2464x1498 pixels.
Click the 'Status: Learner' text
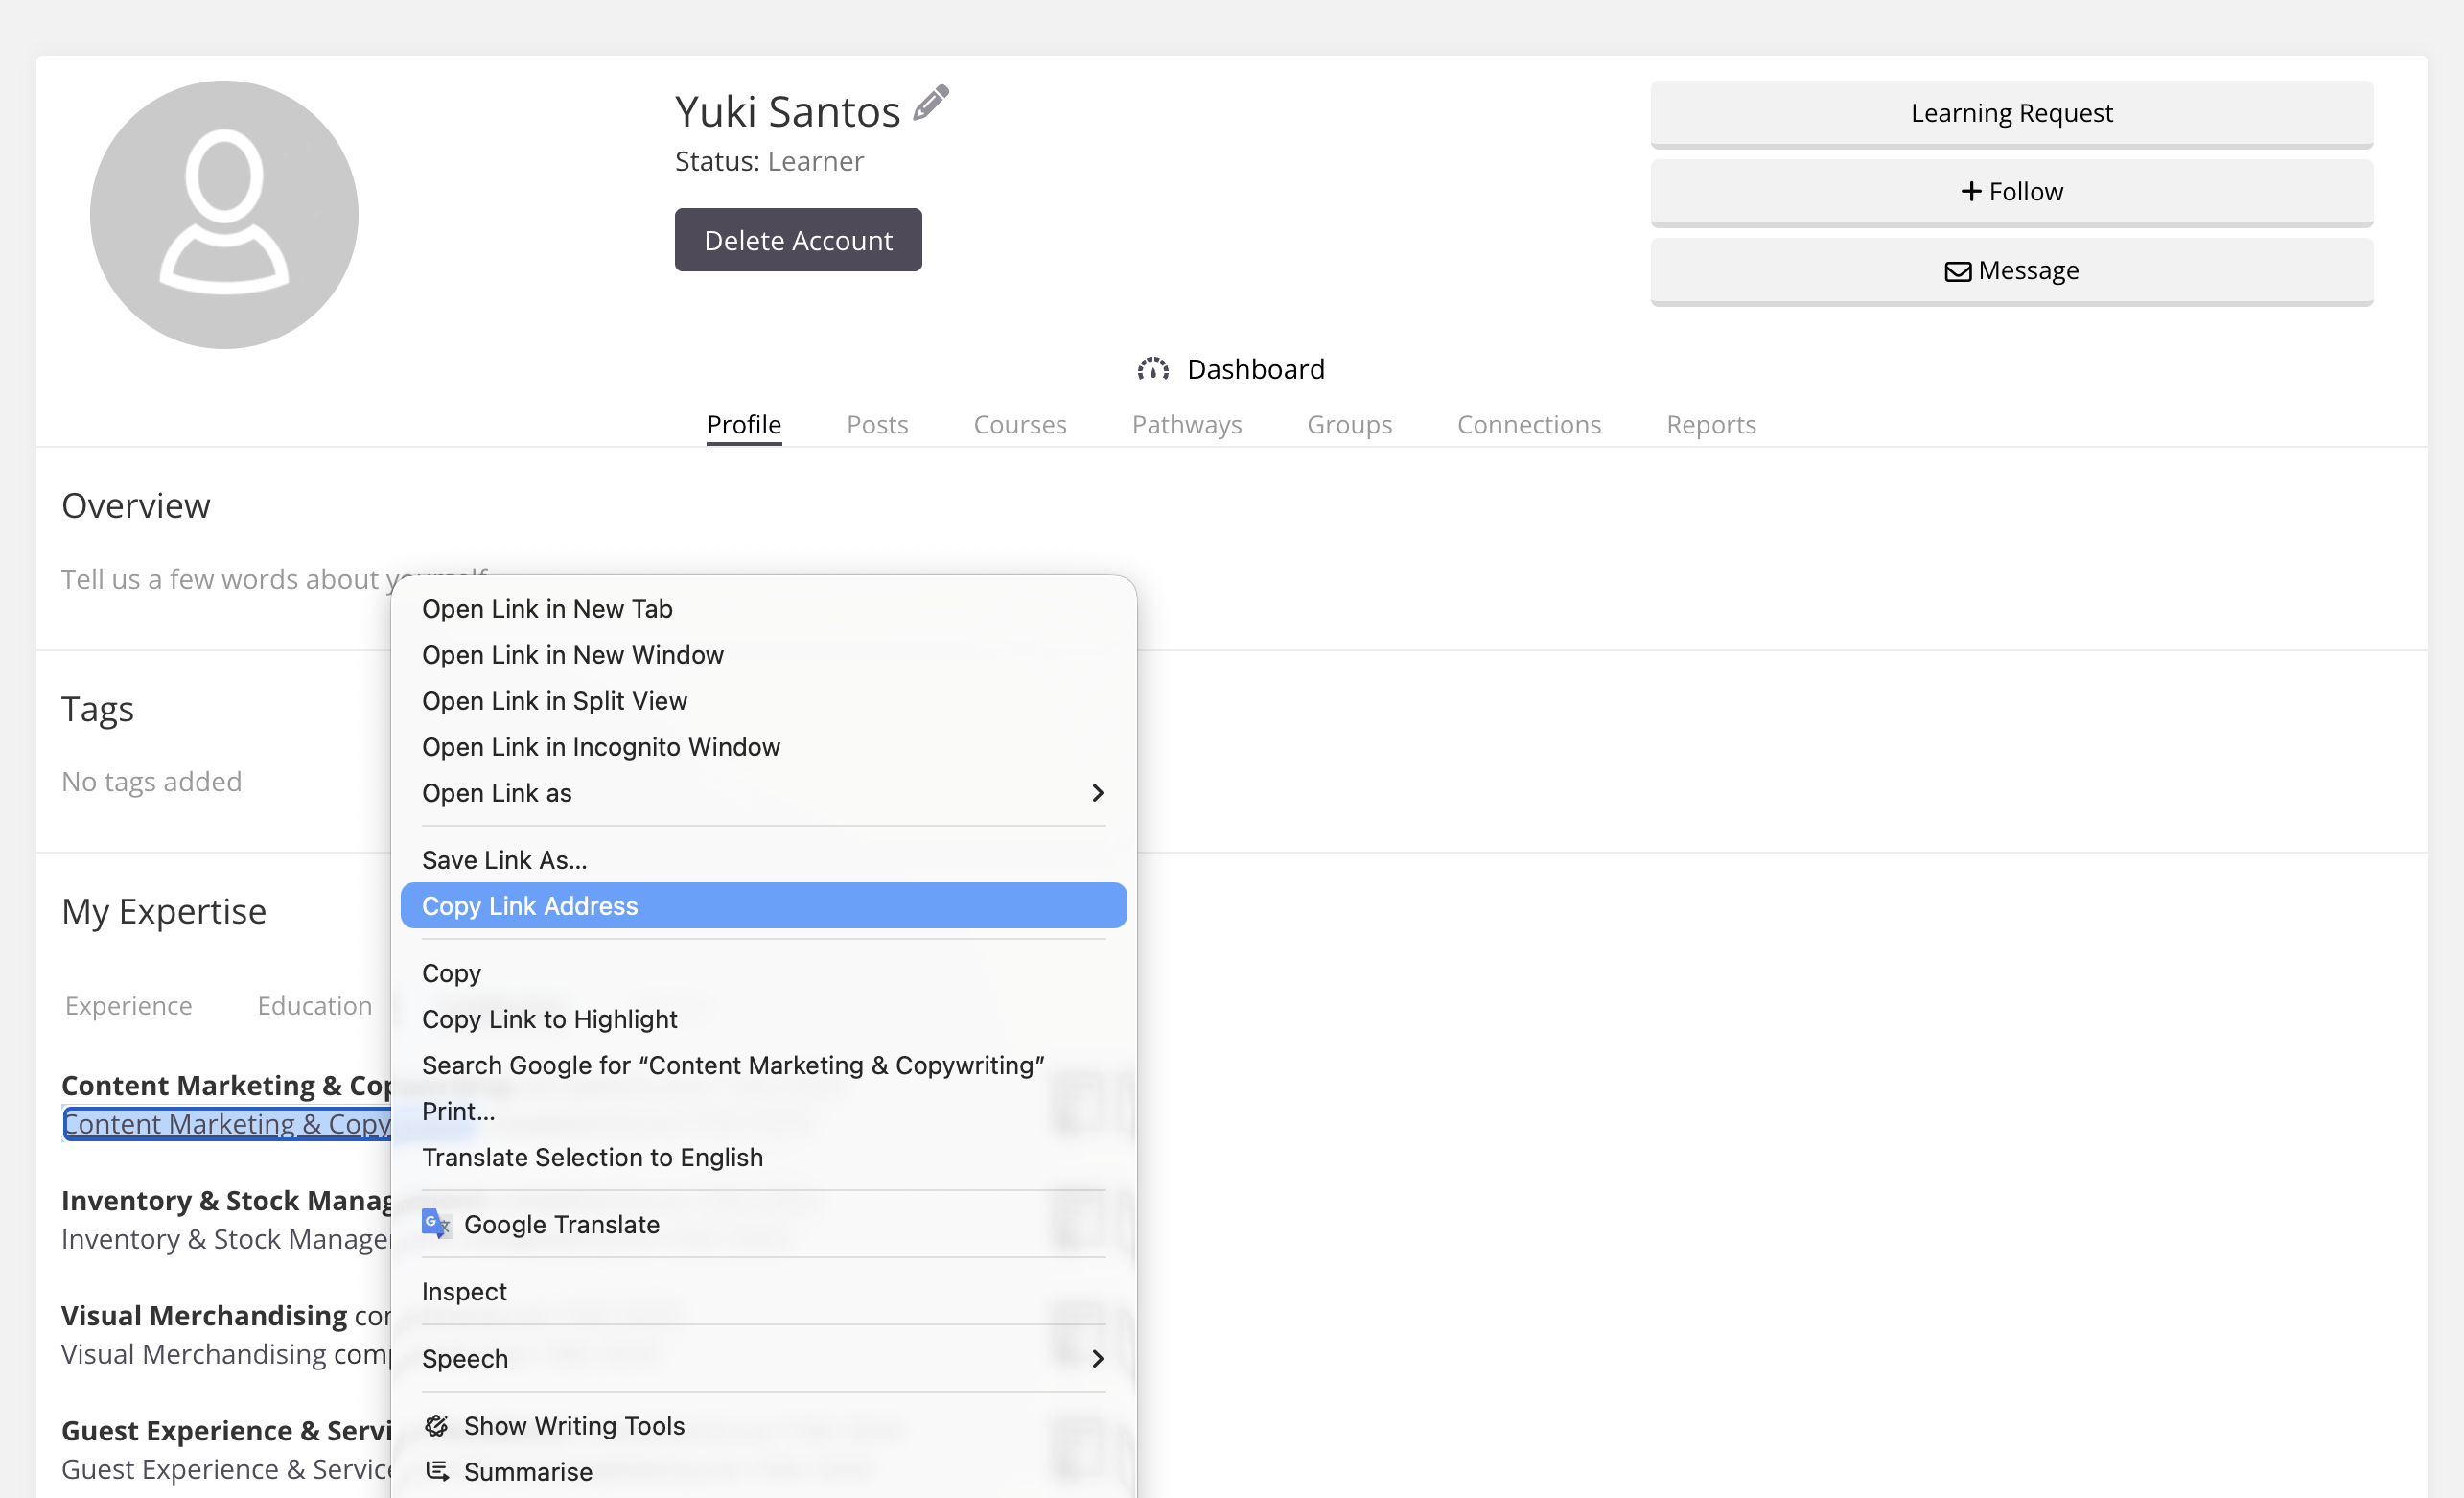(769, 161)
